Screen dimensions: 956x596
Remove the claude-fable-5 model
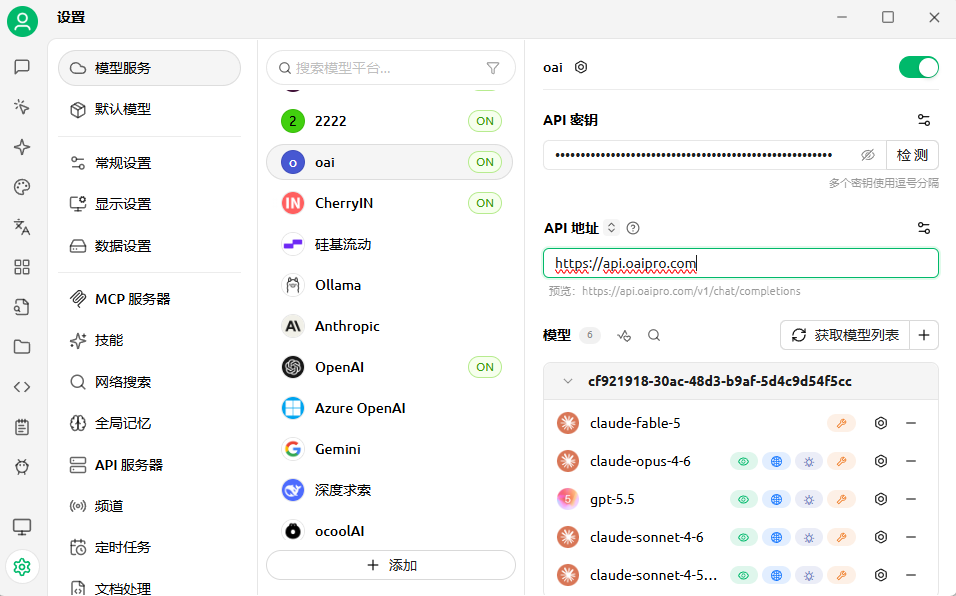click(911, 423)
